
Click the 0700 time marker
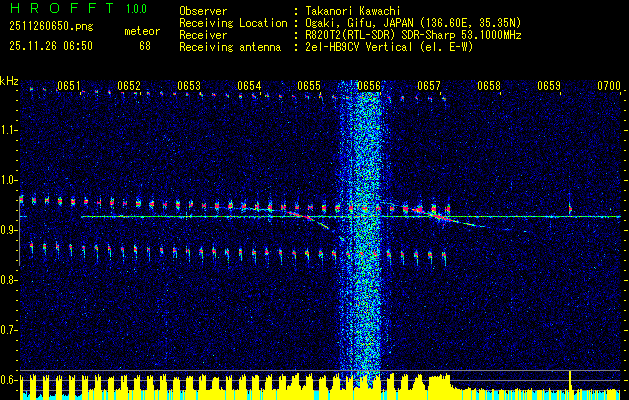tap(609, 86)
